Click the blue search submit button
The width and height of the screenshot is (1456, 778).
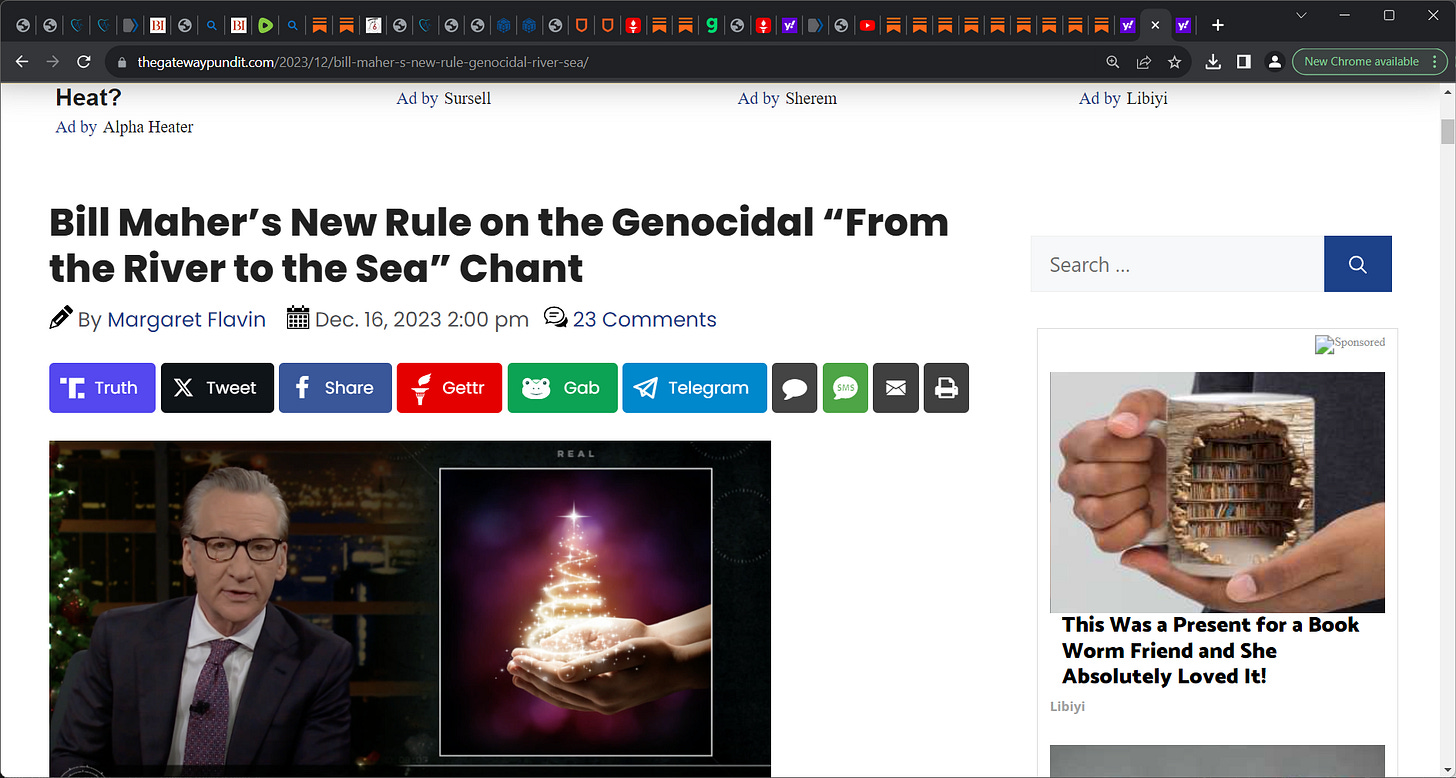coord(1358,264)
